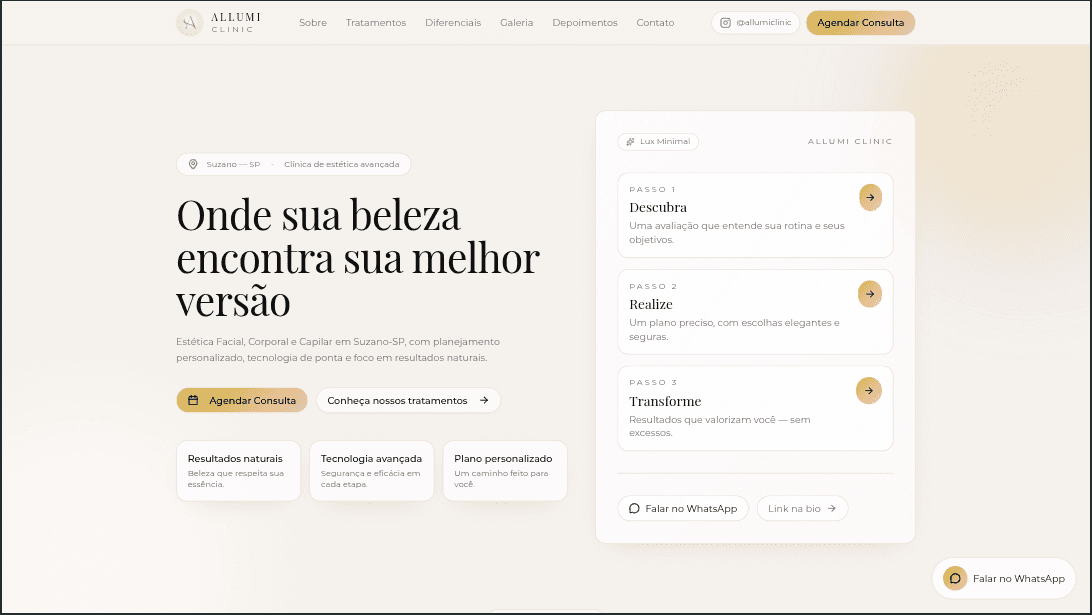
Task: Click the Plano personalizado info card
Action: [505, 470]
